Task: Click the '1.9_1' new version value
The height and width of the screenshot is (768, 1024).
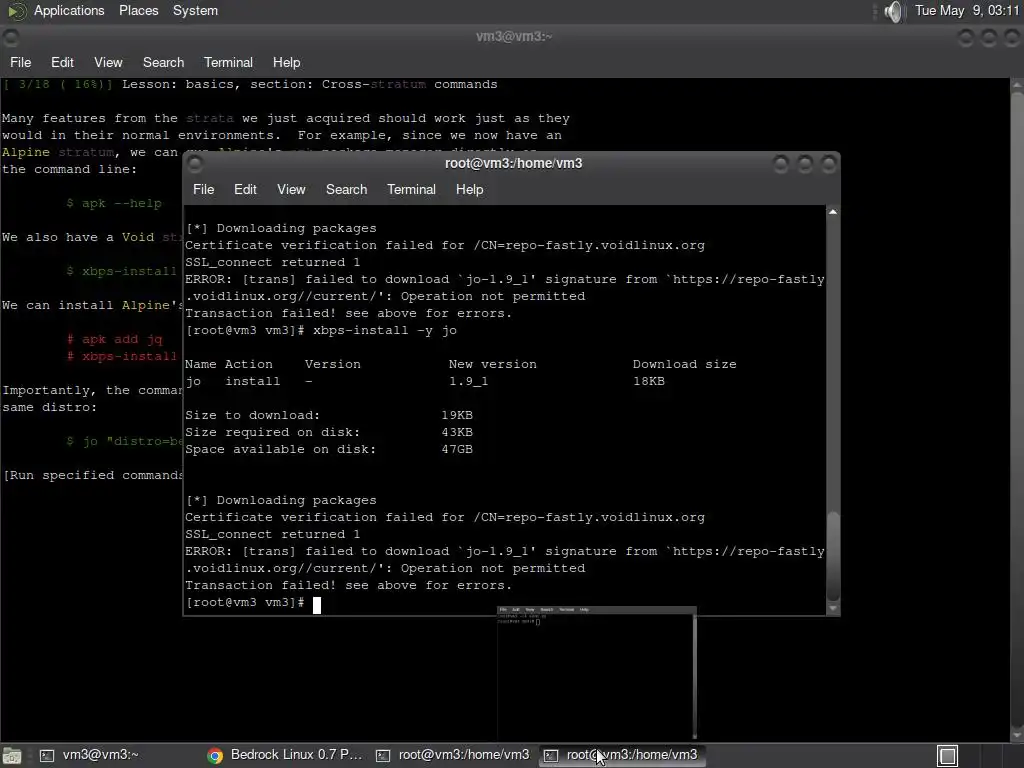Action: click(x=468, y=381)
